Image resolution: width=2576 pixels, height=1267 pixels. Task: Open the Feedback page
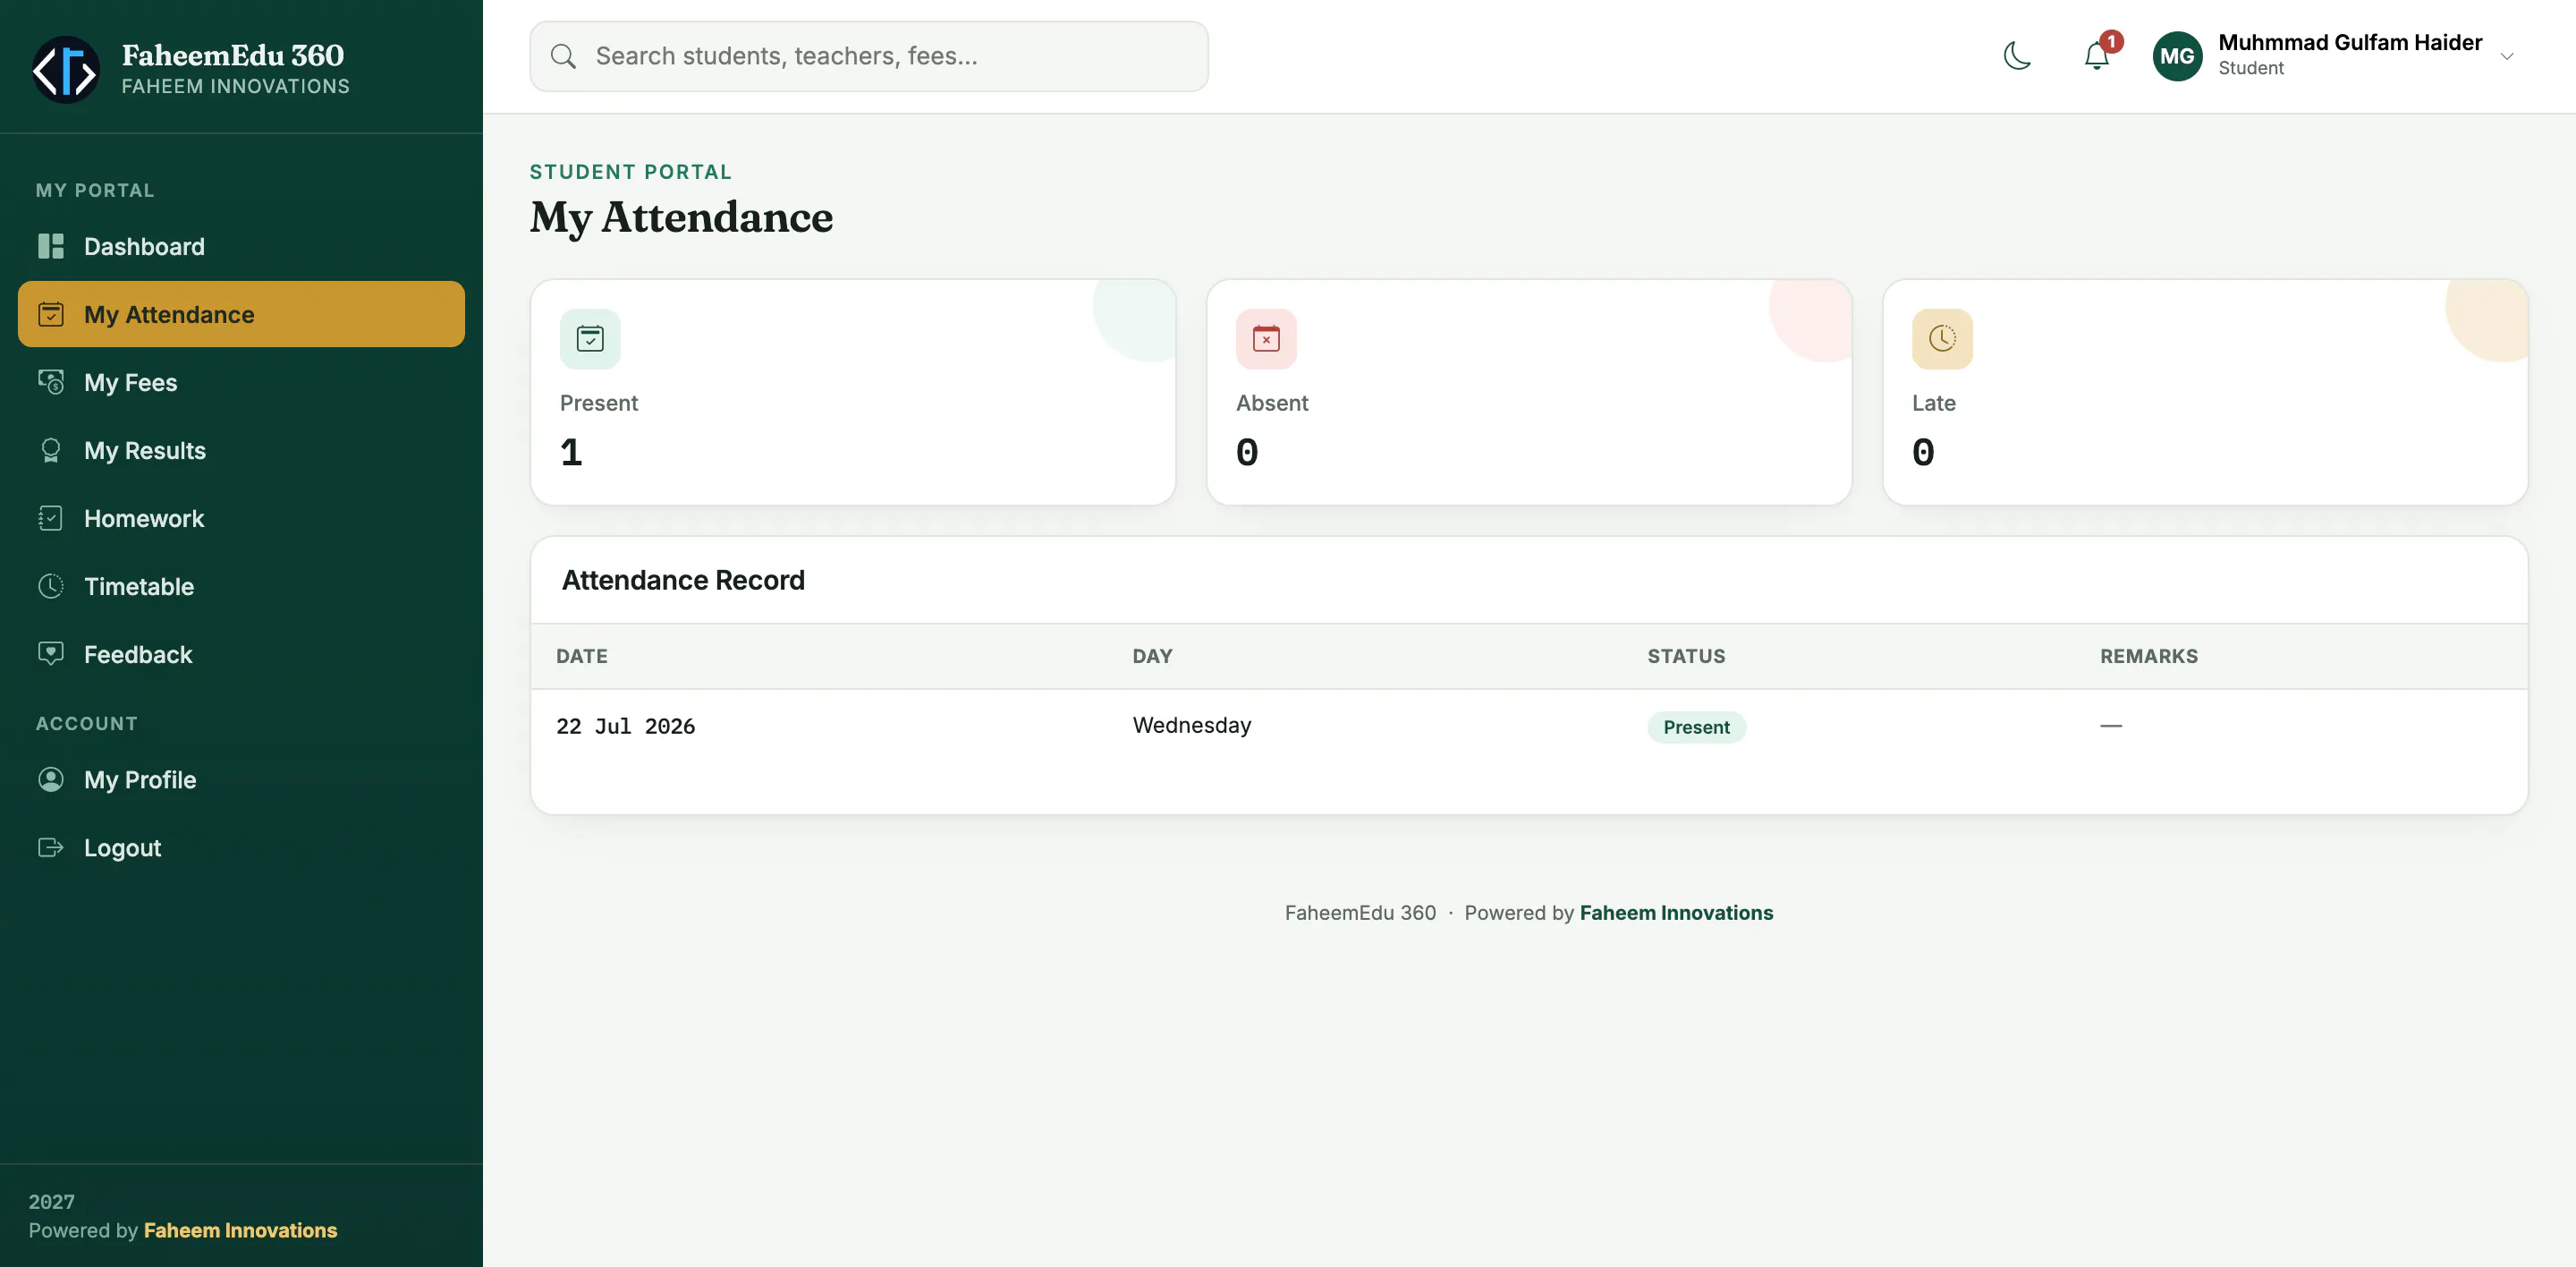pos(241,654)
